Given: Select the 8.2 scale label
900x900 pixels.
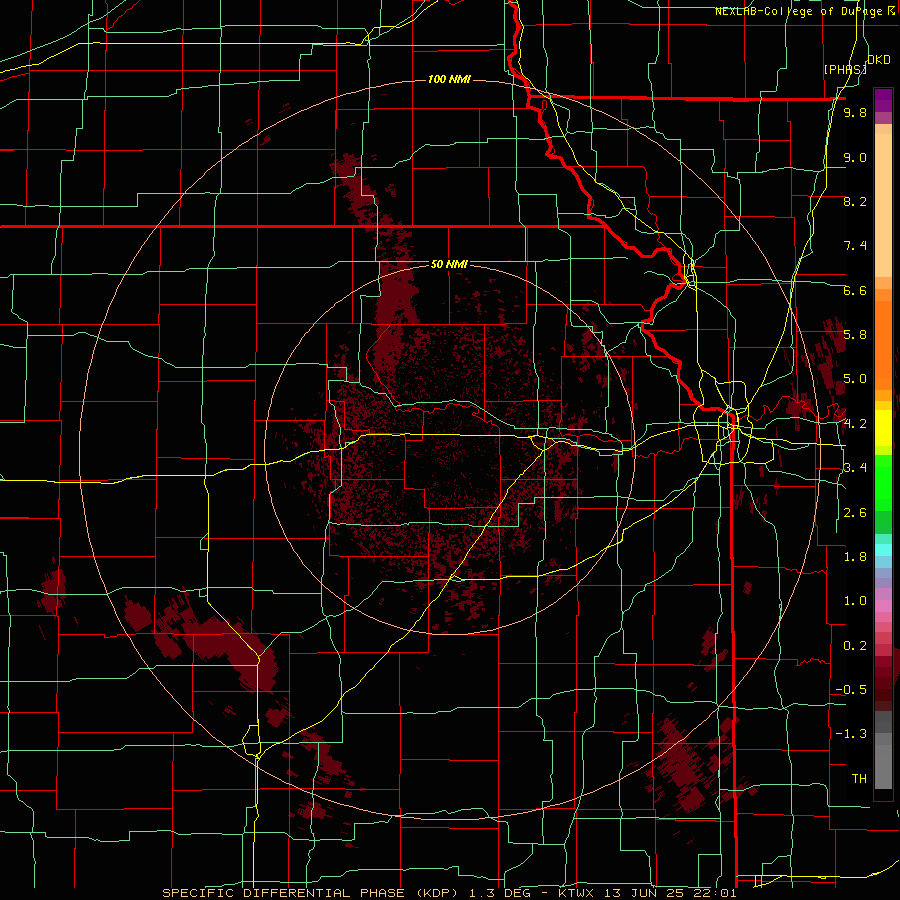Looking at the screenshot, I should pos(855,201).
